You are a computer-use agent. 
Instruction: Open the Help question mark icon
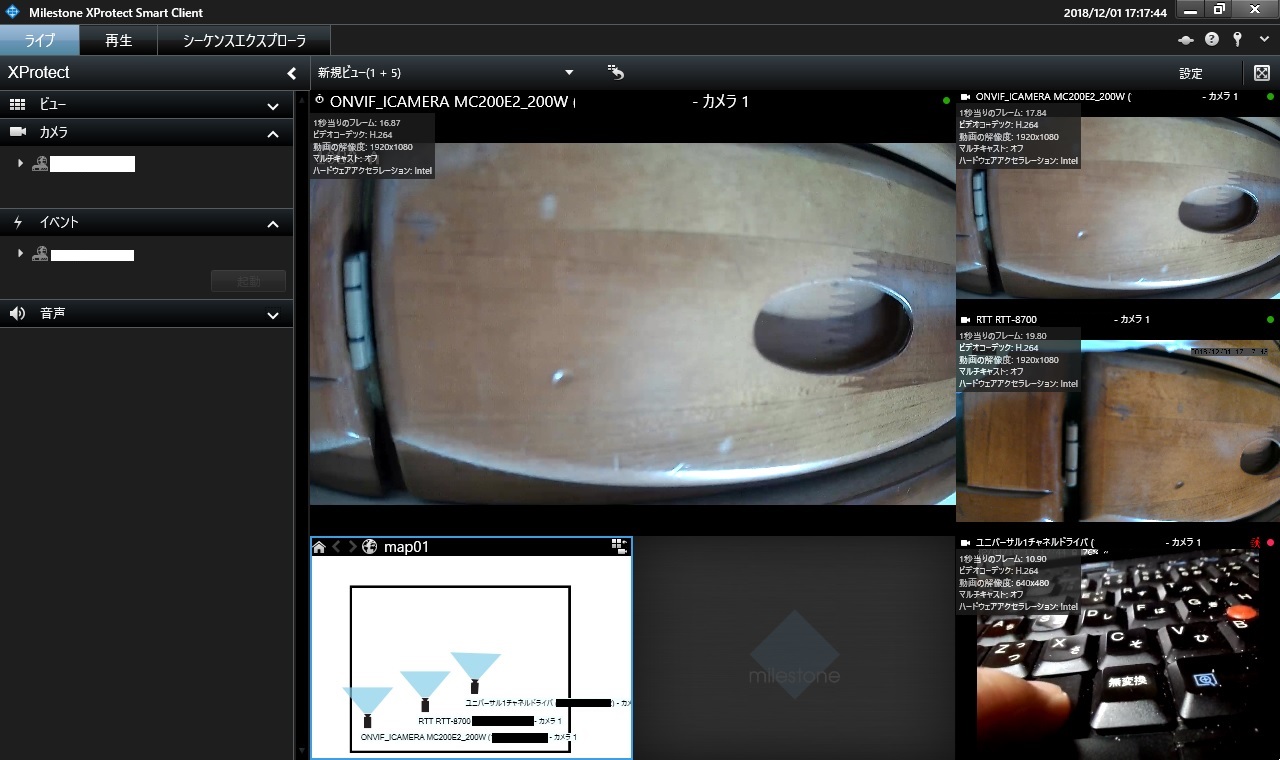point(1212,39)
